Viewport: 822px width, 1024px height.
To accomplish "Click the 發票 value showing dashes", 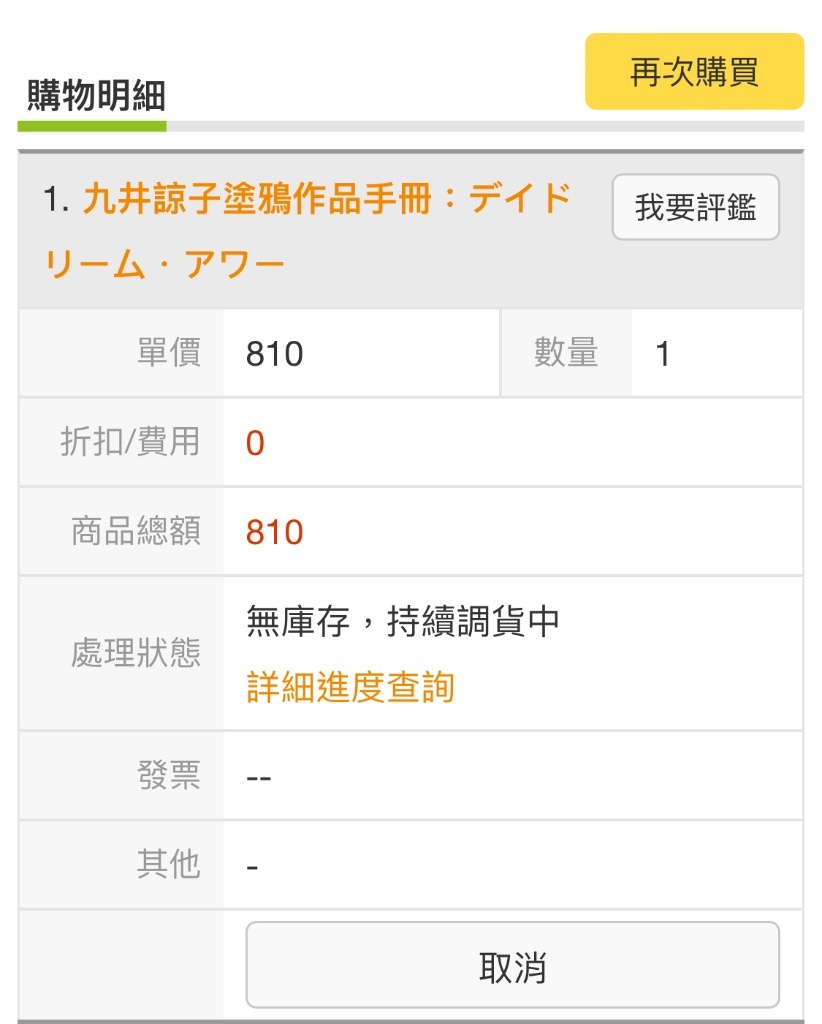I will [x=259, y=778].
